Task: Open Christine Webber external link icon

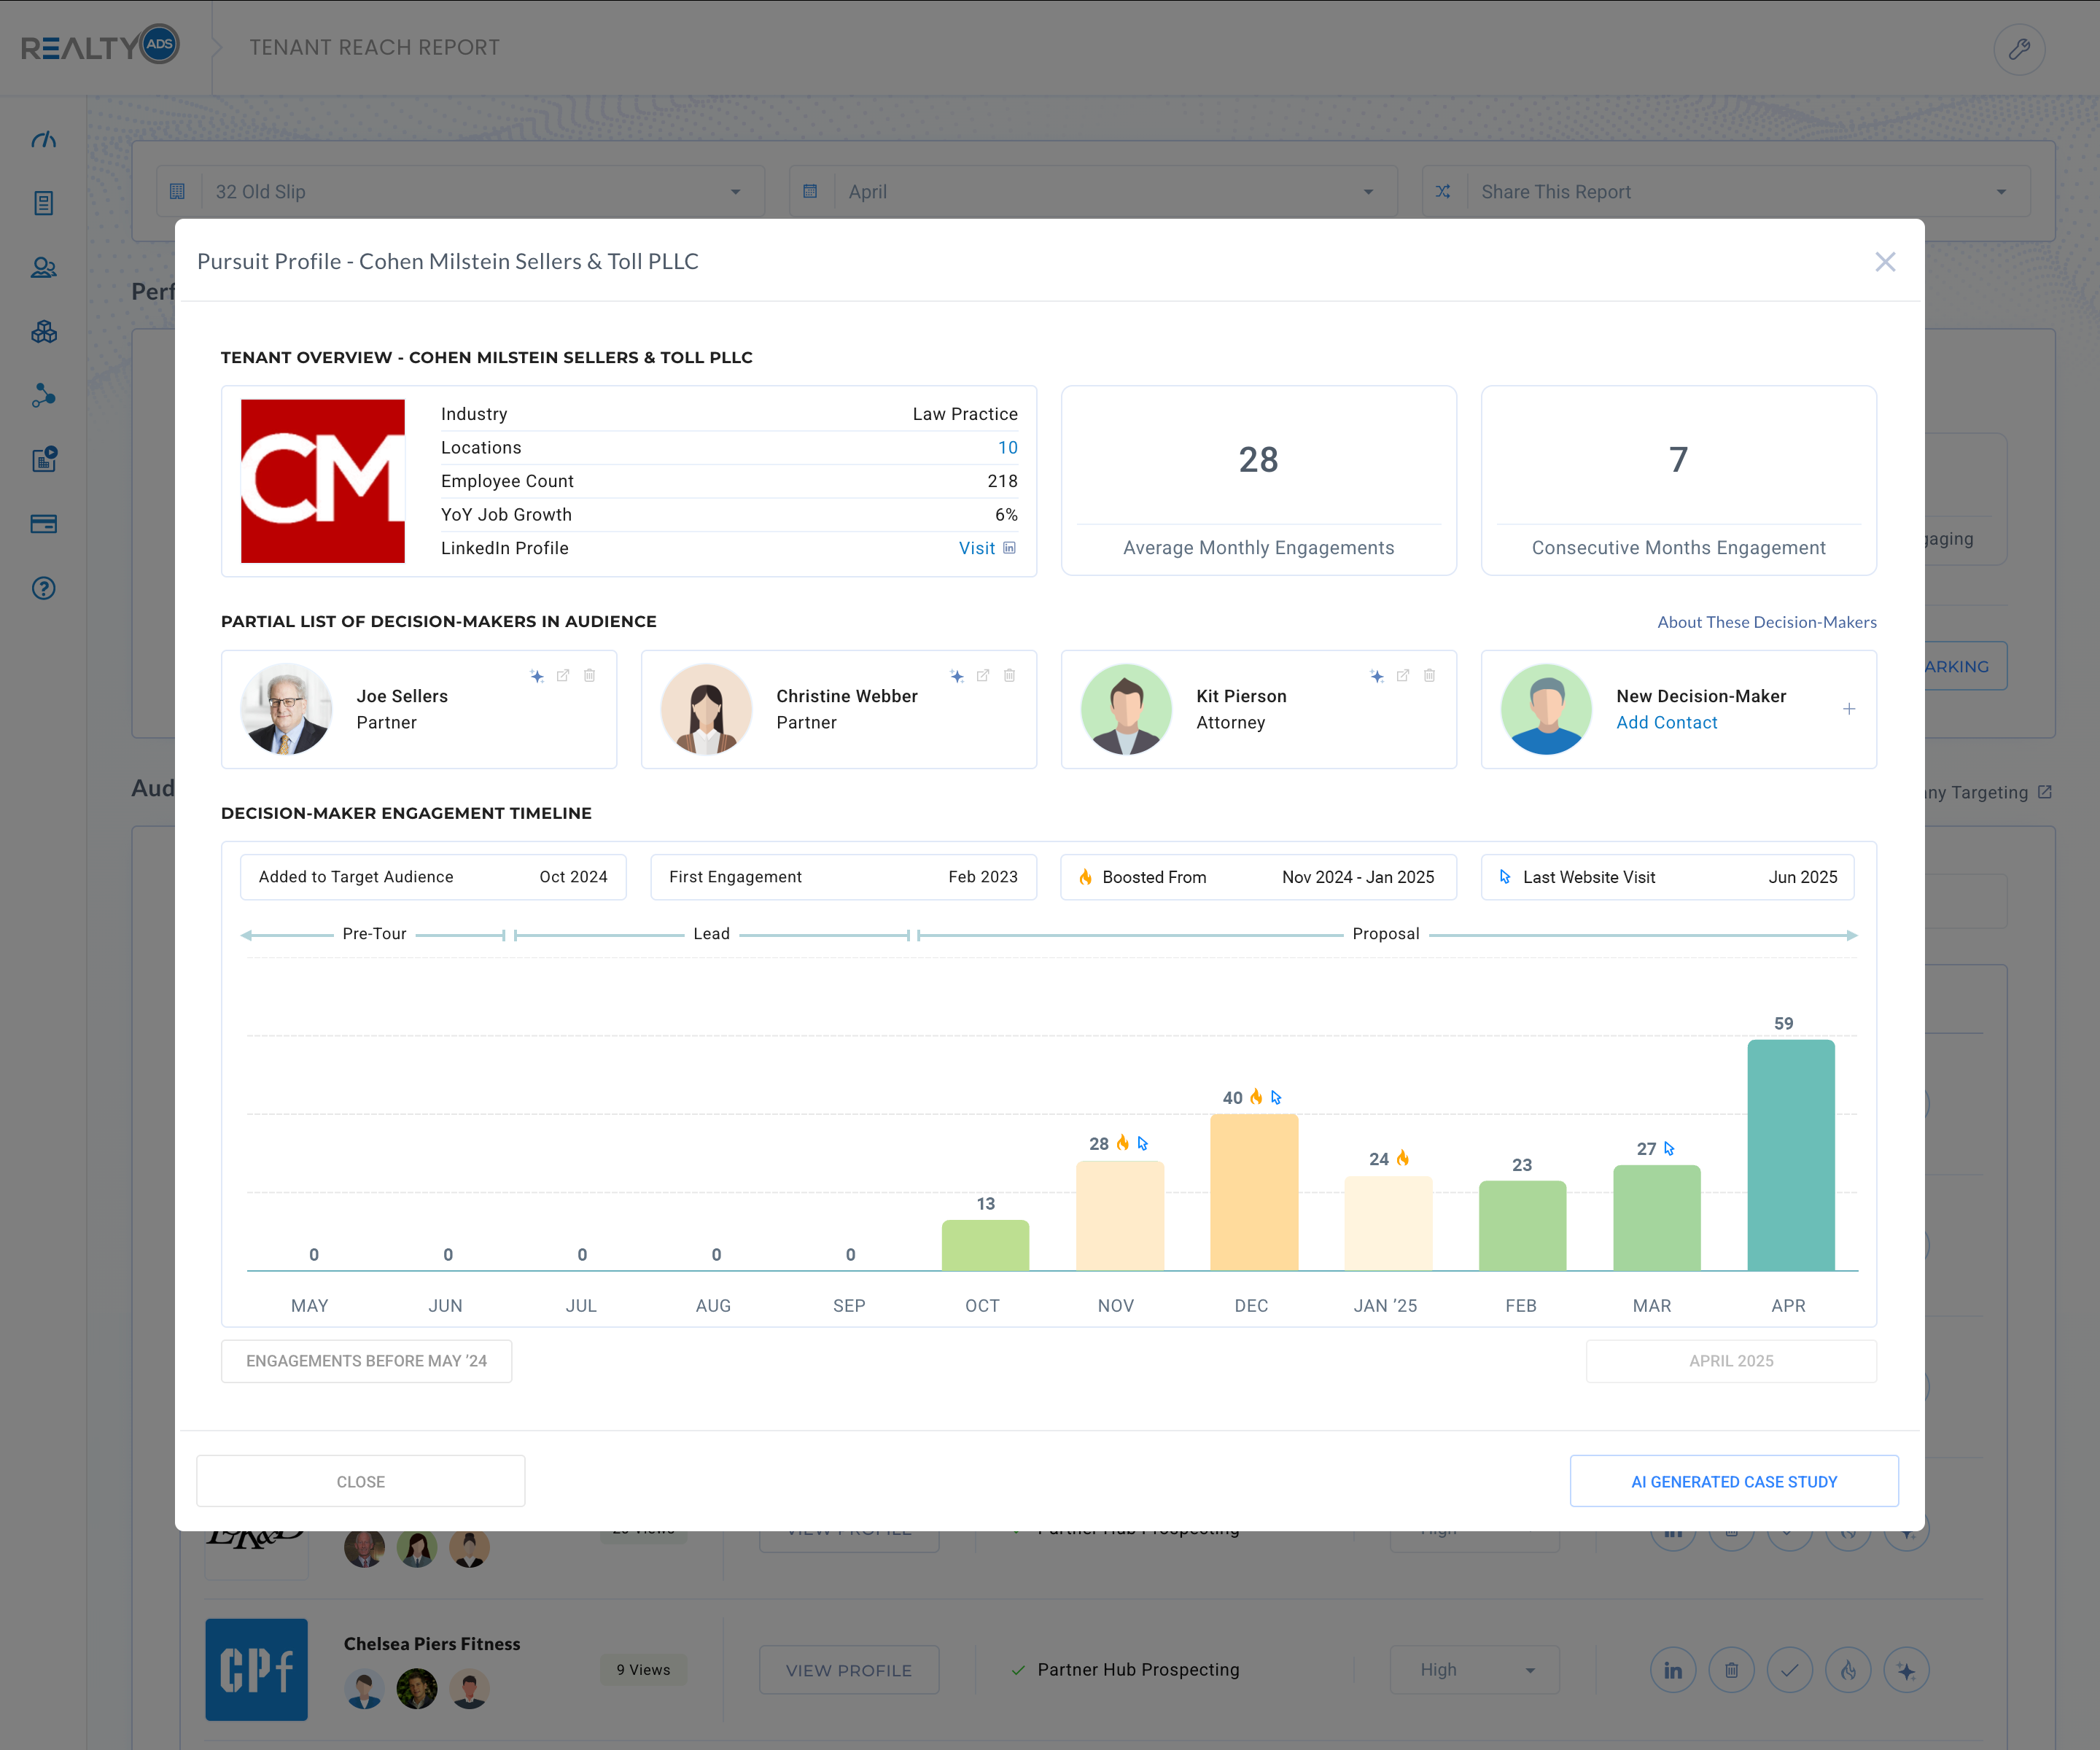Action: (983, 676)
